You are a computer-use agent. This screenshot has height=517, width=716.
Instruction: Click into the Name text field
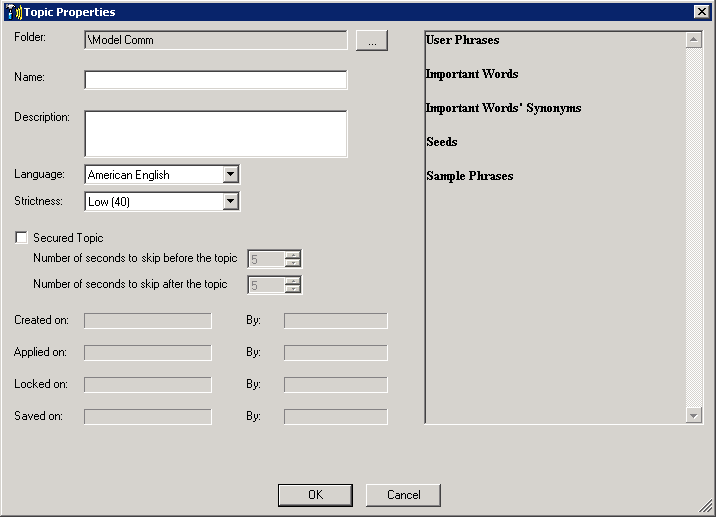click(x=215, y=80)
